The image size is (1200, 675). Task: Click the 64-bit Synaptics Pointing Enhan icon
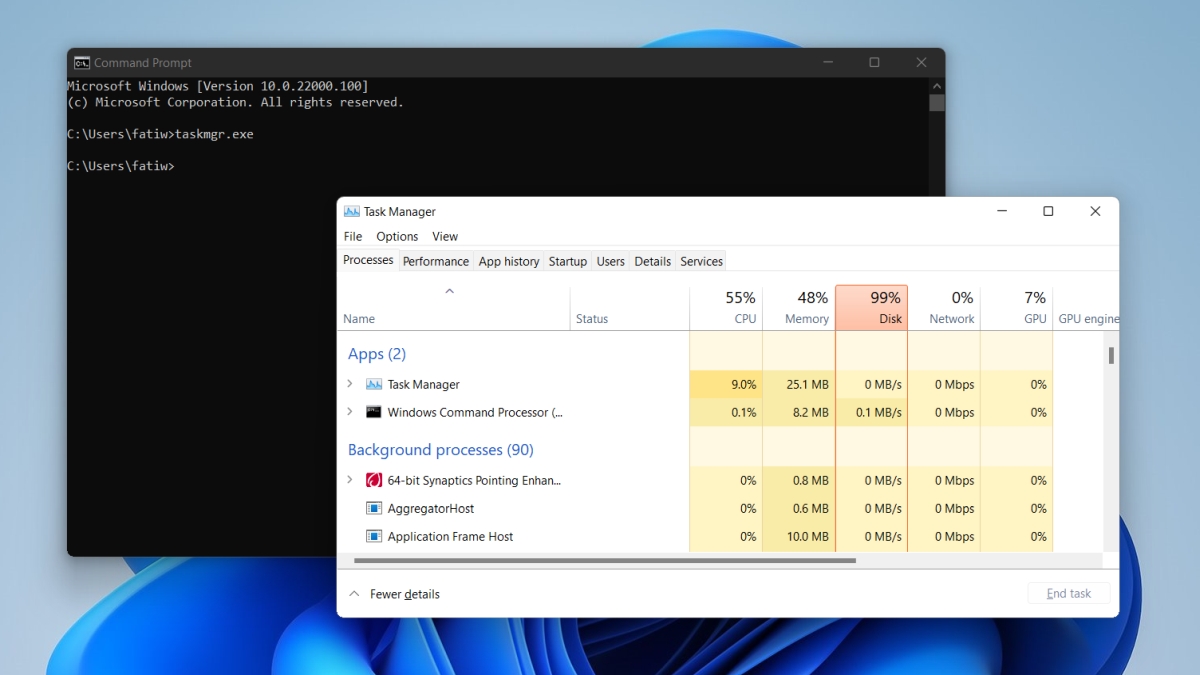[373, 480]
